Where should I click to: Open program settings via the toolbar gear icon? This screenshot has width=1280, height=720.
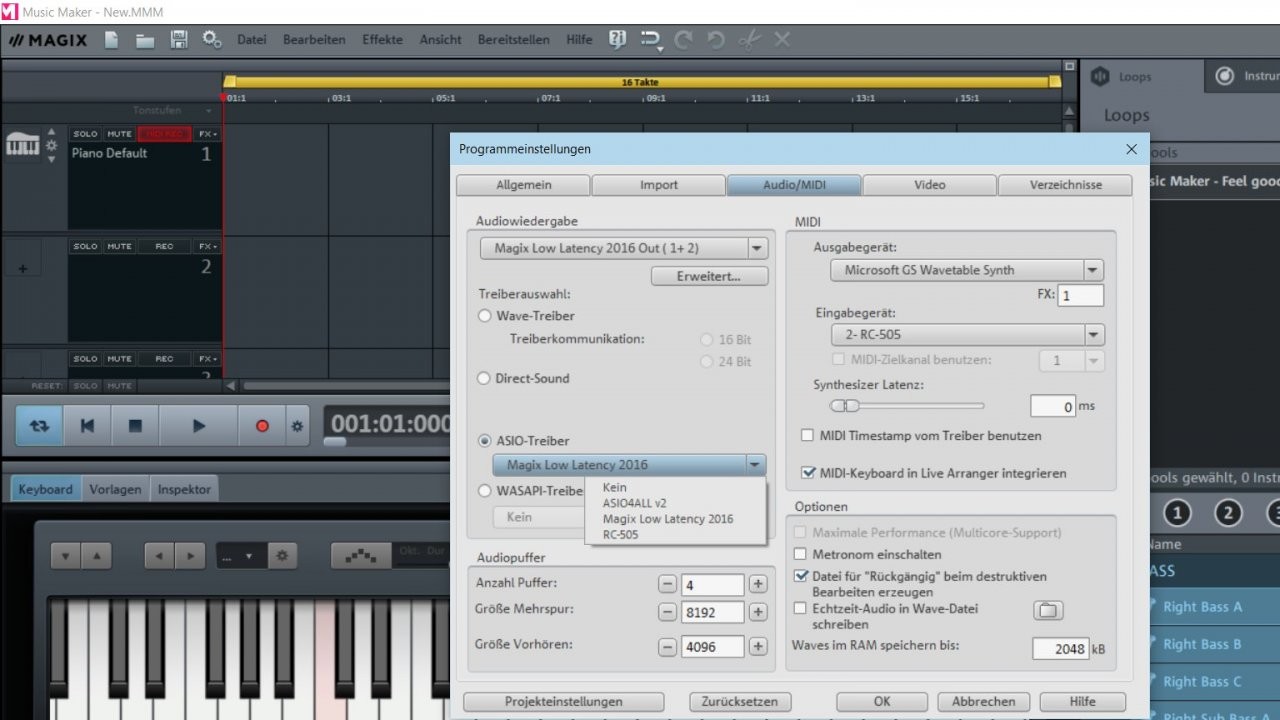click(x=212, y=40)
